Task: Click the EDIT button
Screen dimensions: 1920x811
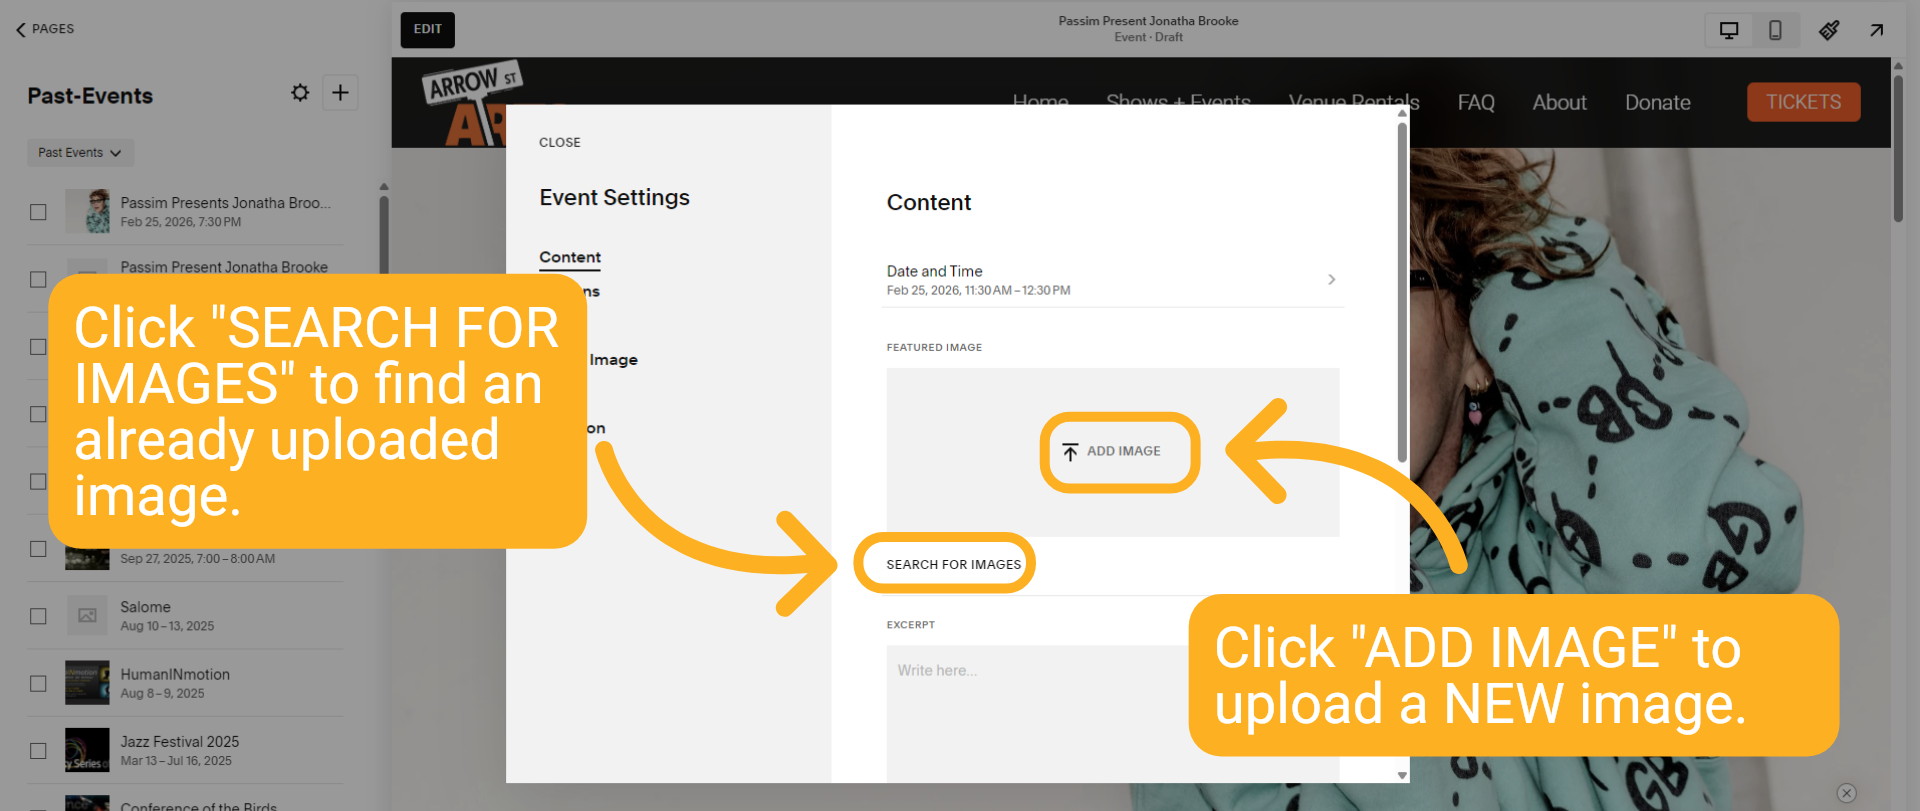Action: point(428,30)
